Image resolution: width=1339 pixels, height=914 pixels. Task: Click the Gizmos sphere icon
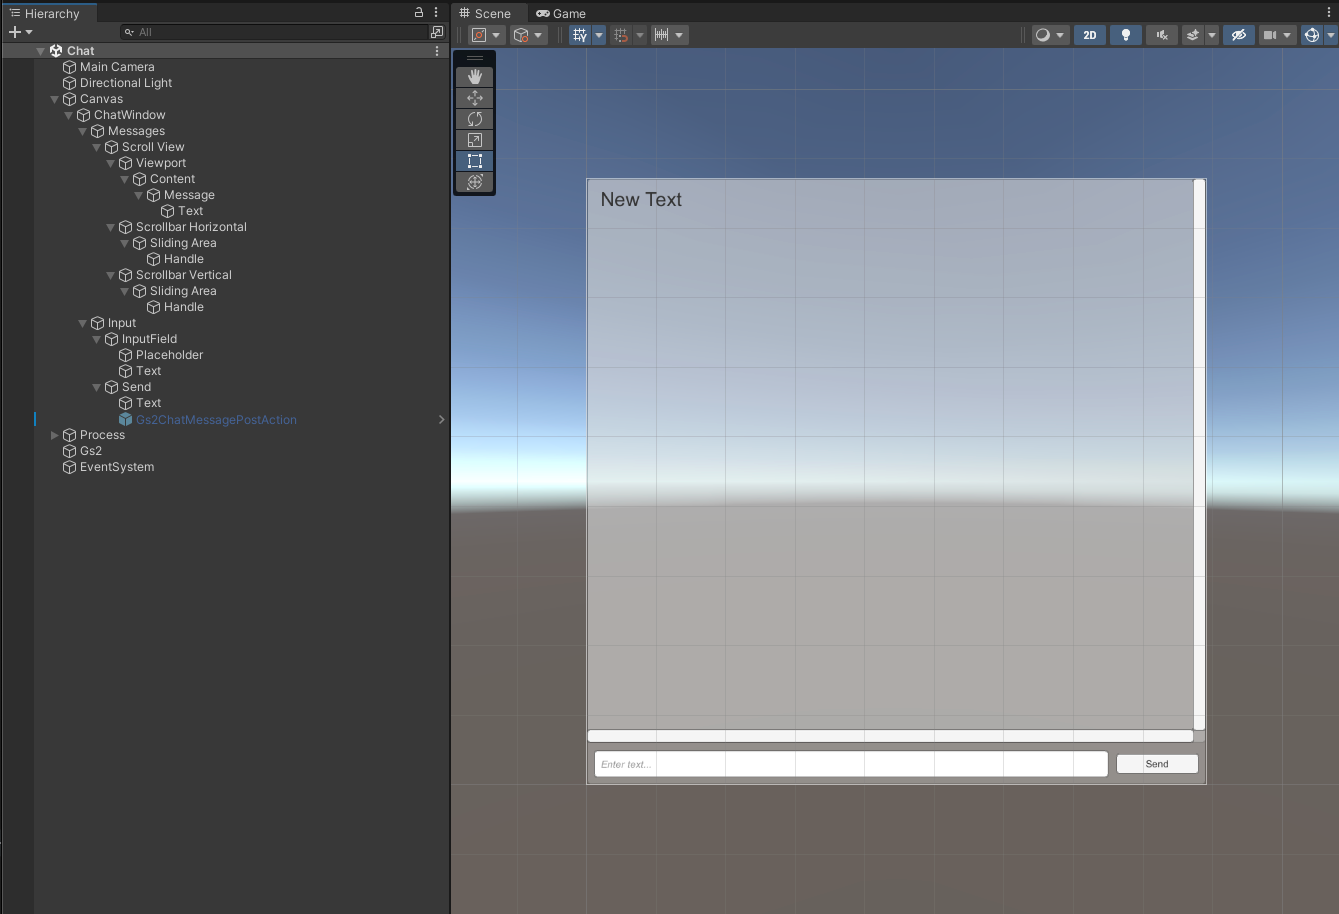(x=1312, y=35)
